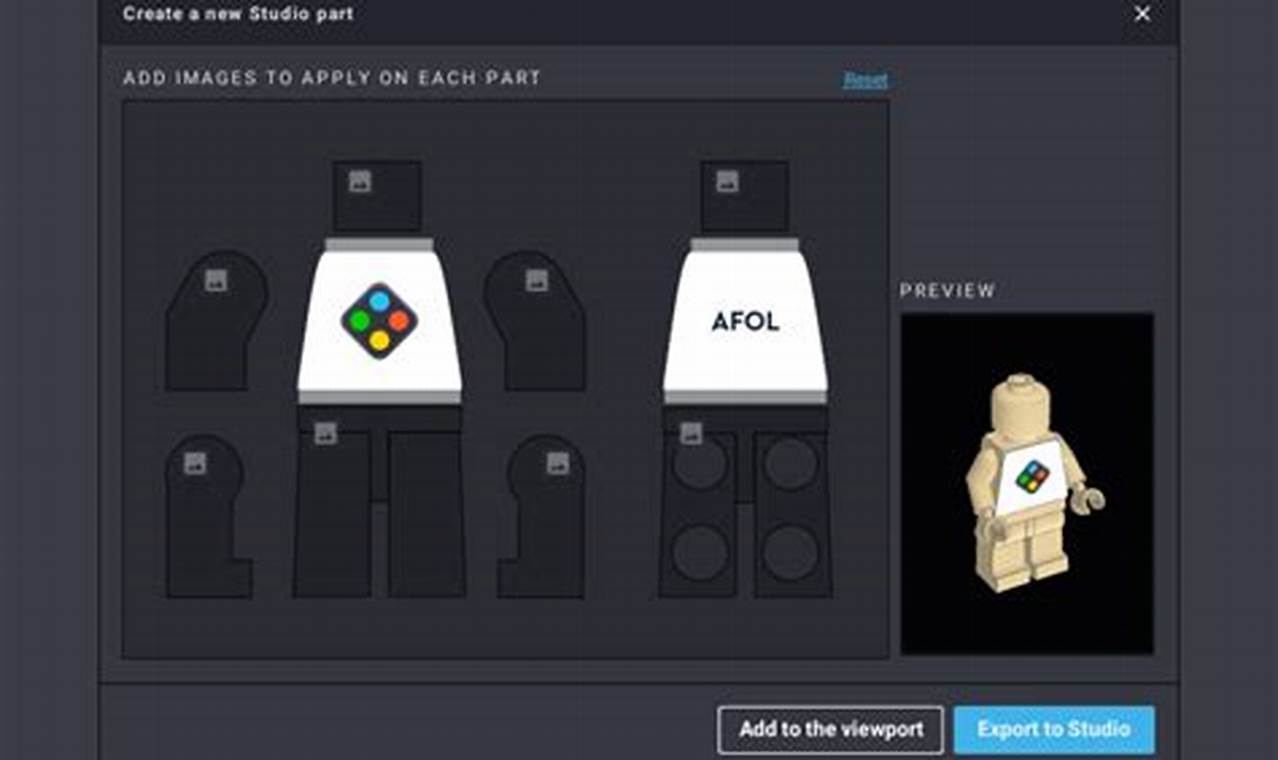The width and height of the screenshot is (1278, 760).
Task: Click image icon on front legs part
Action: point(325,433)
